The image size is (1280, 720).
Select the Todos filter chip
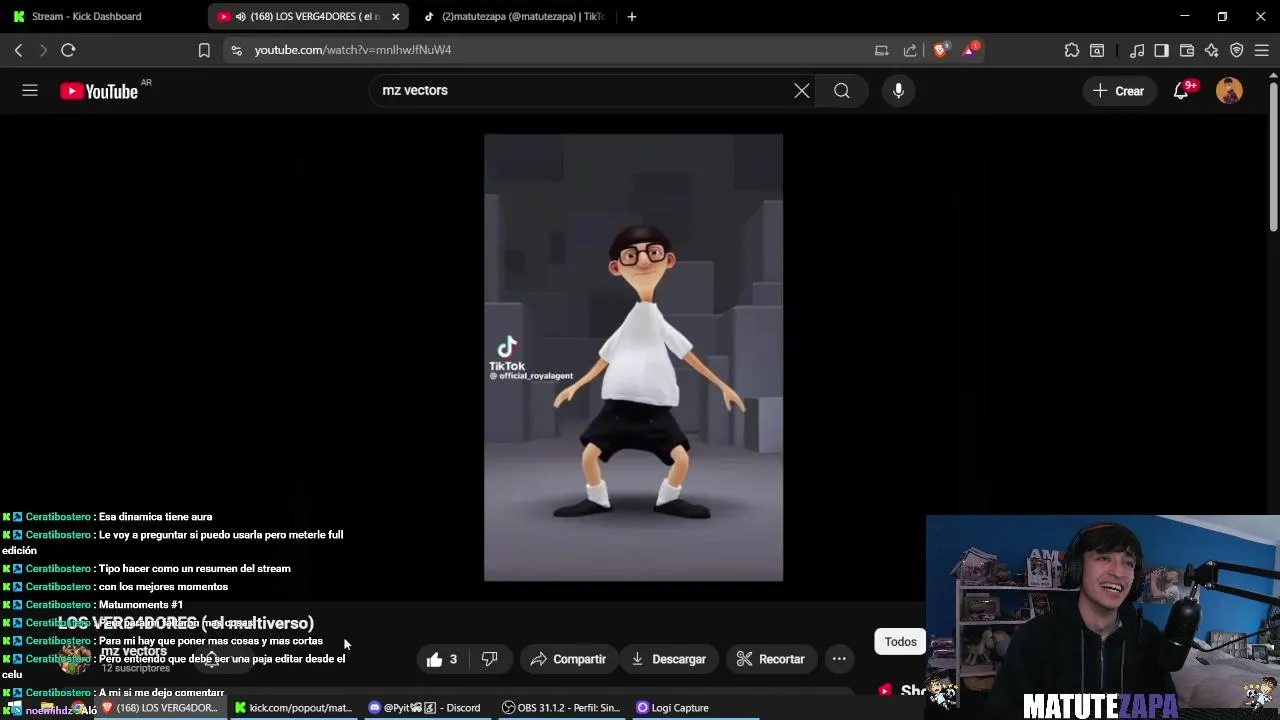(x=900, y=642)
